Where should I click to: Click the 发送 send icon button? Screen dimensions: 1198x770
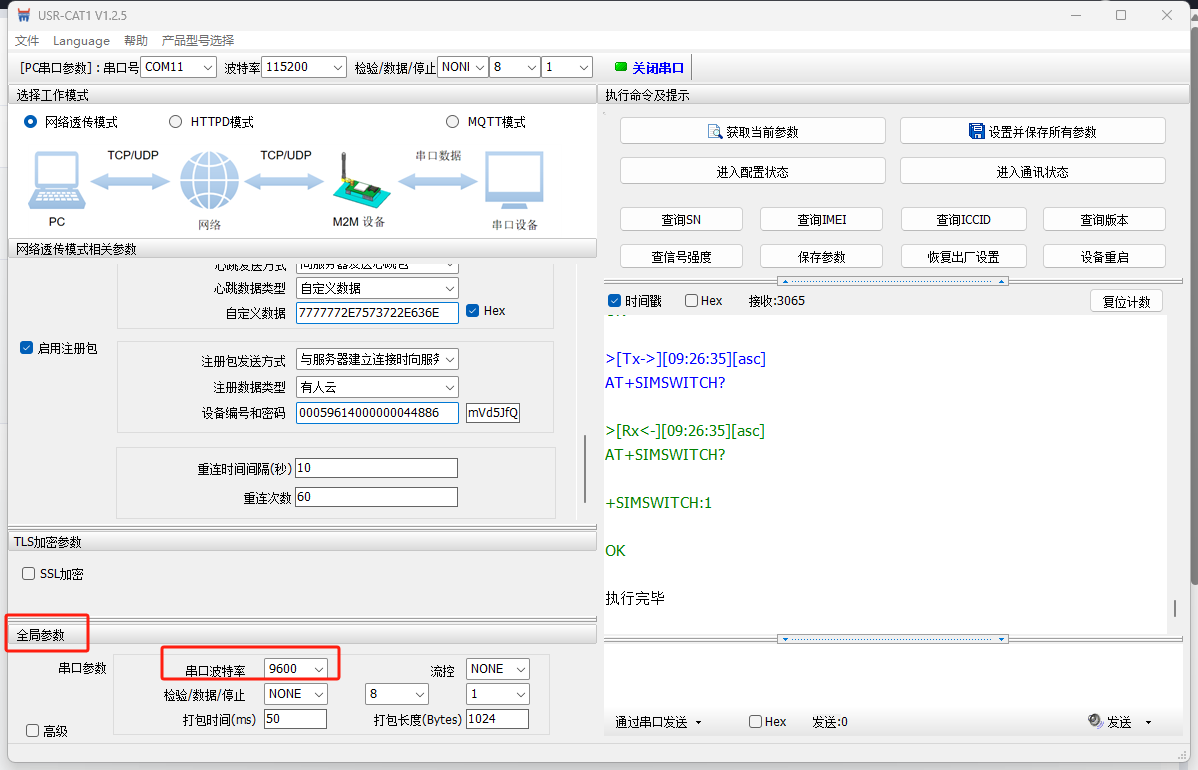[1110, 722]
